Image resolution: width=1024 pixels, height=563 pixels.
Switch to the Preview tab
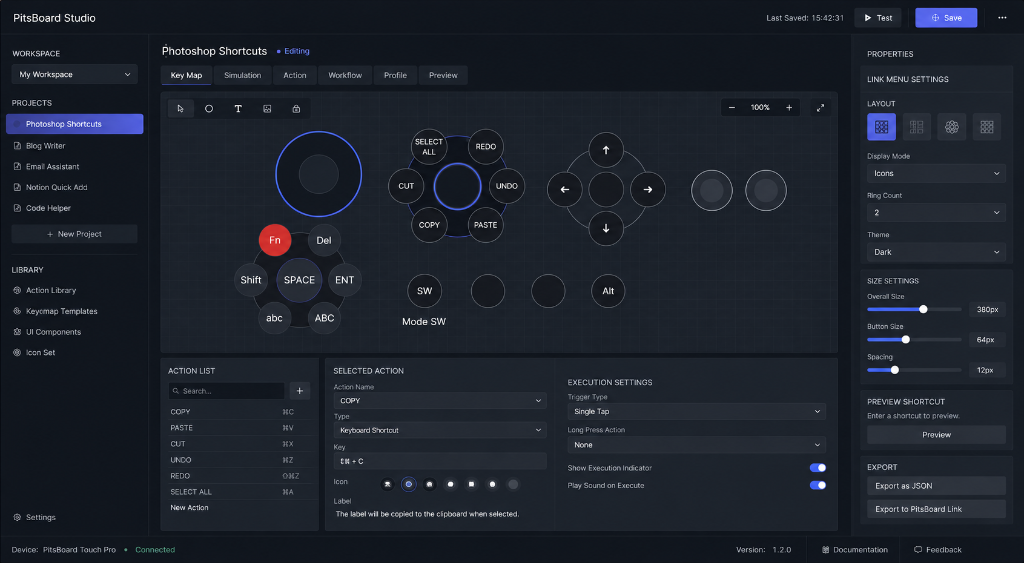click(443, 75)
